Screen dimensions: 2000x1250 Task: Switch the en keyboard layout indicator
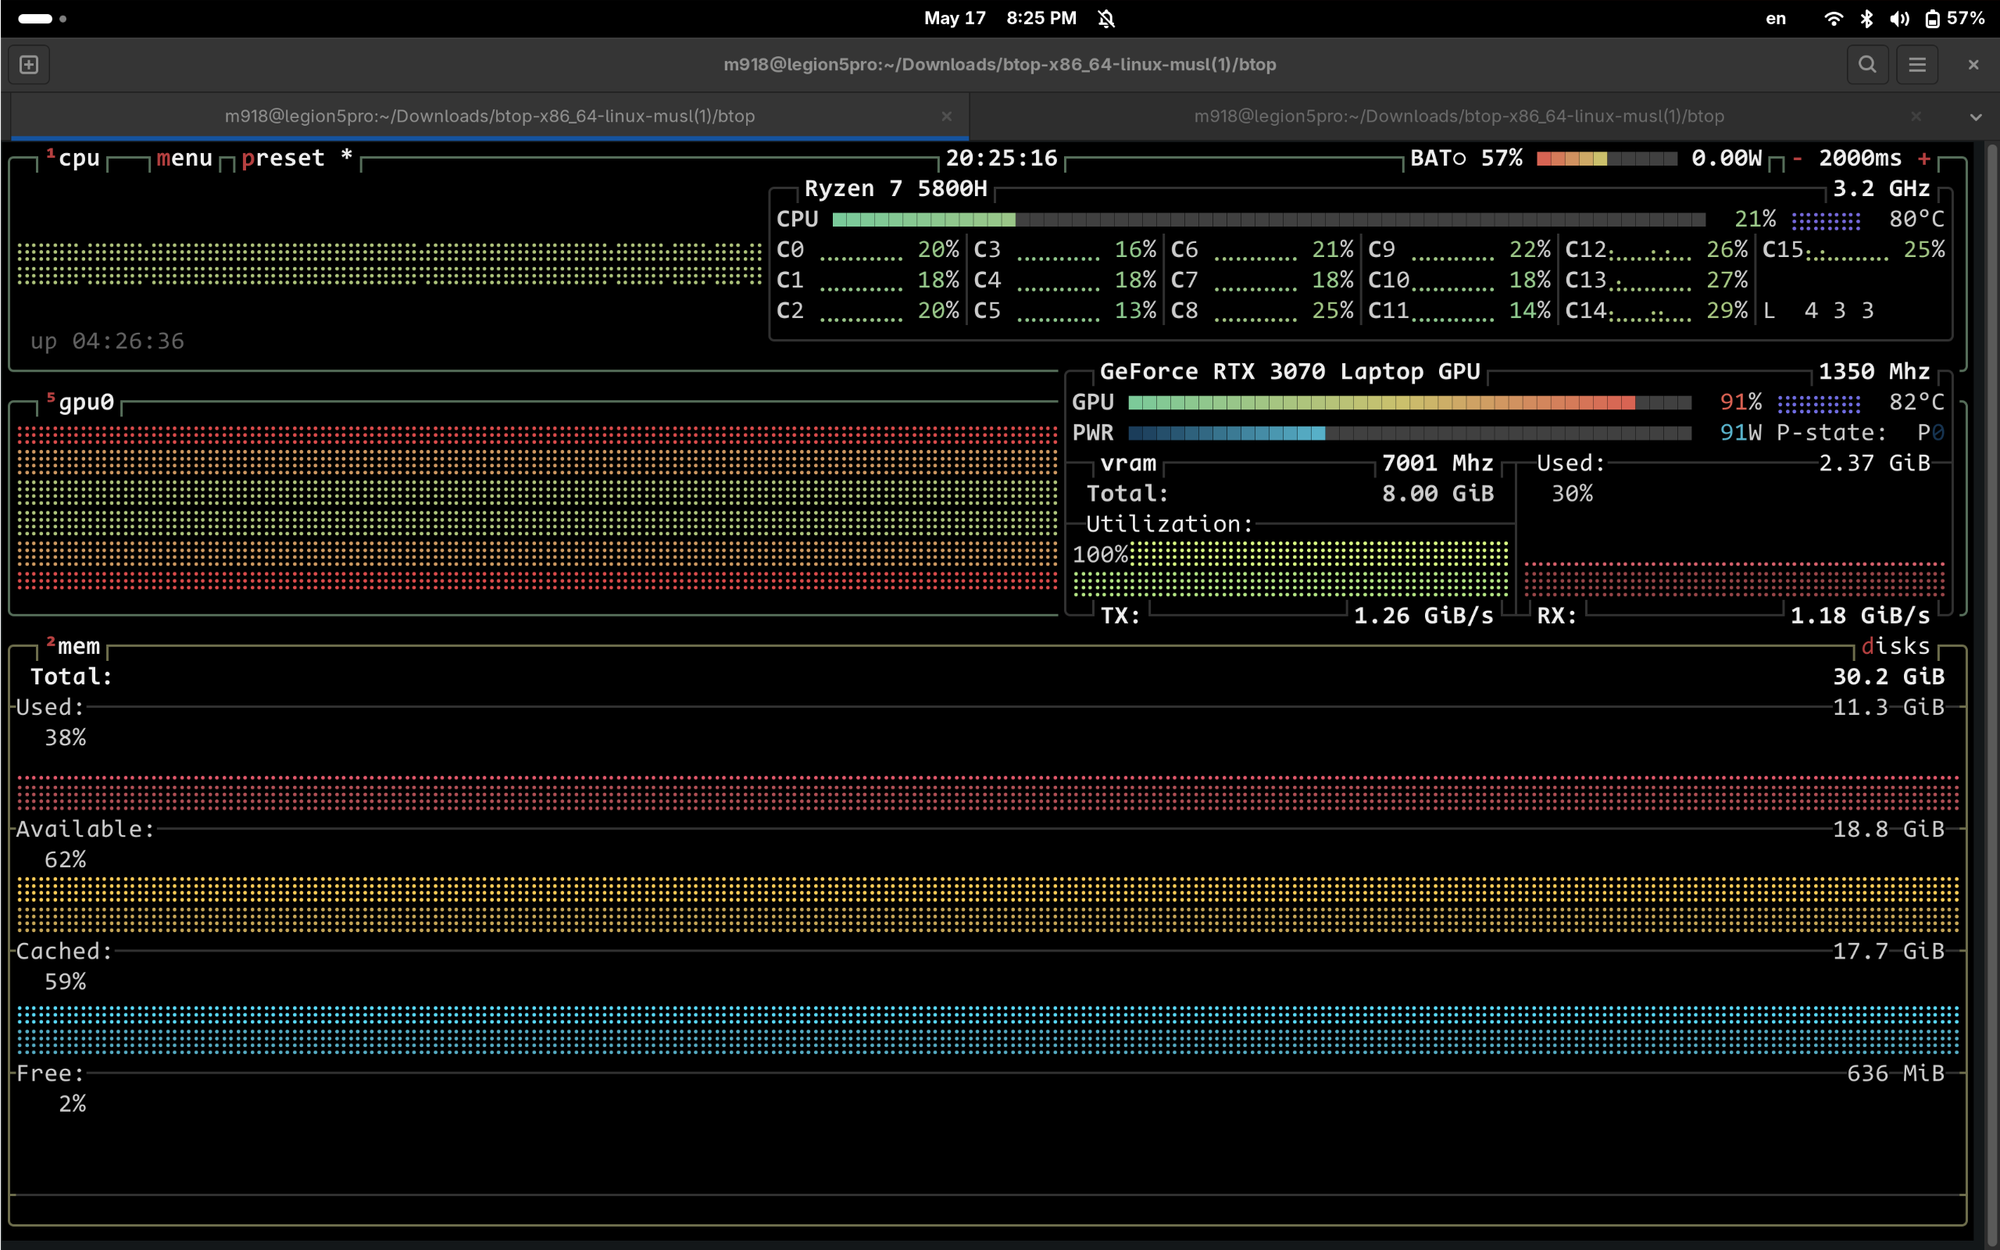coord(1775,18)
